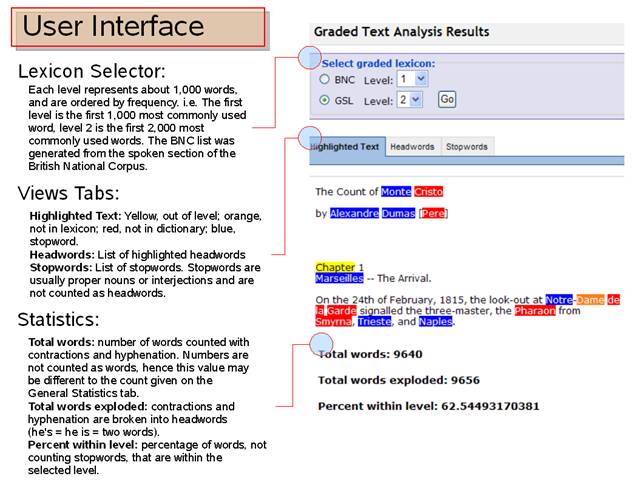Open the GSL Level dropdown

[410, 100]
